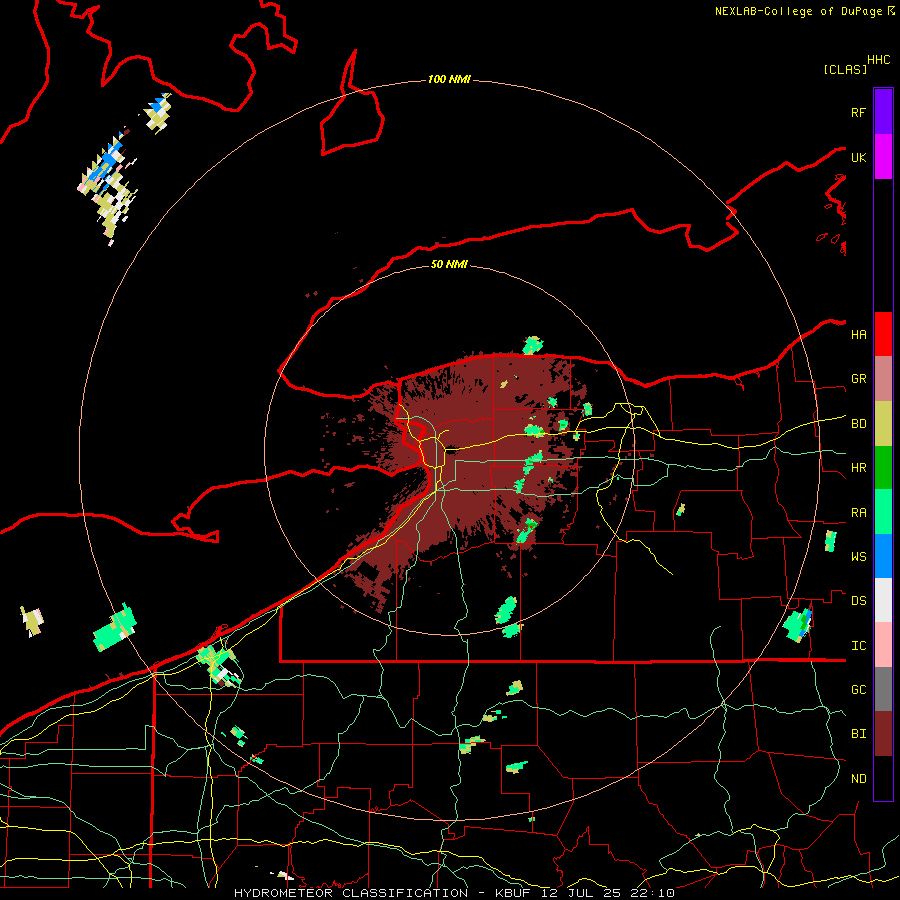Click the RF legend label
Image resolution: width=900 pixels, height=900 pixels.
(858, 112)
